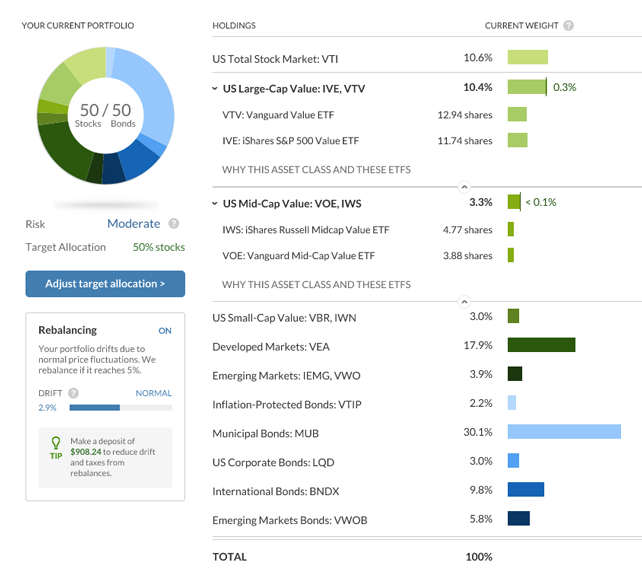Click the NORMAL drift status

[154, 393]
